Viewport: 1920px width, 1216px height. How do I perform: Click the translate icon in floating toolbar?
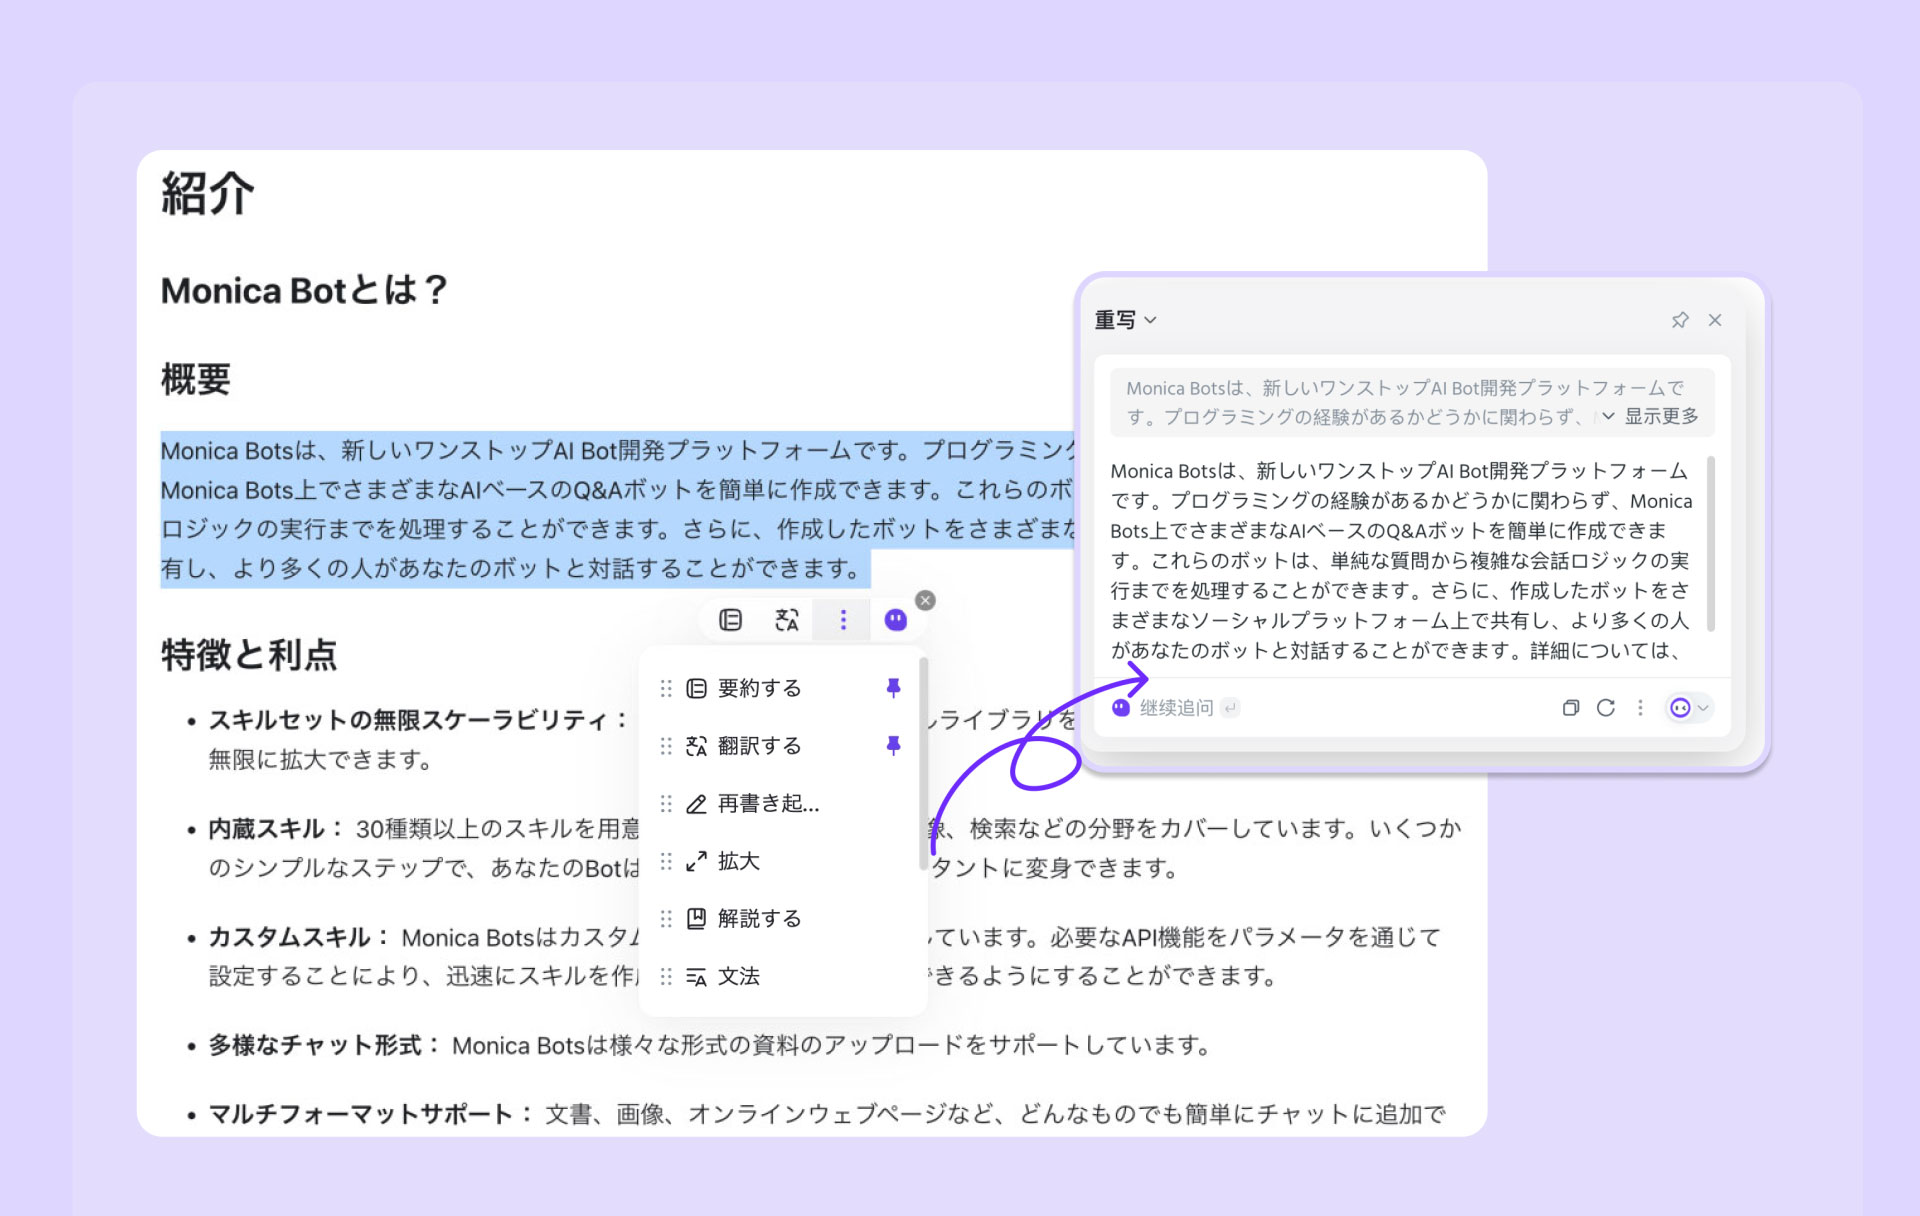point(787,620)
